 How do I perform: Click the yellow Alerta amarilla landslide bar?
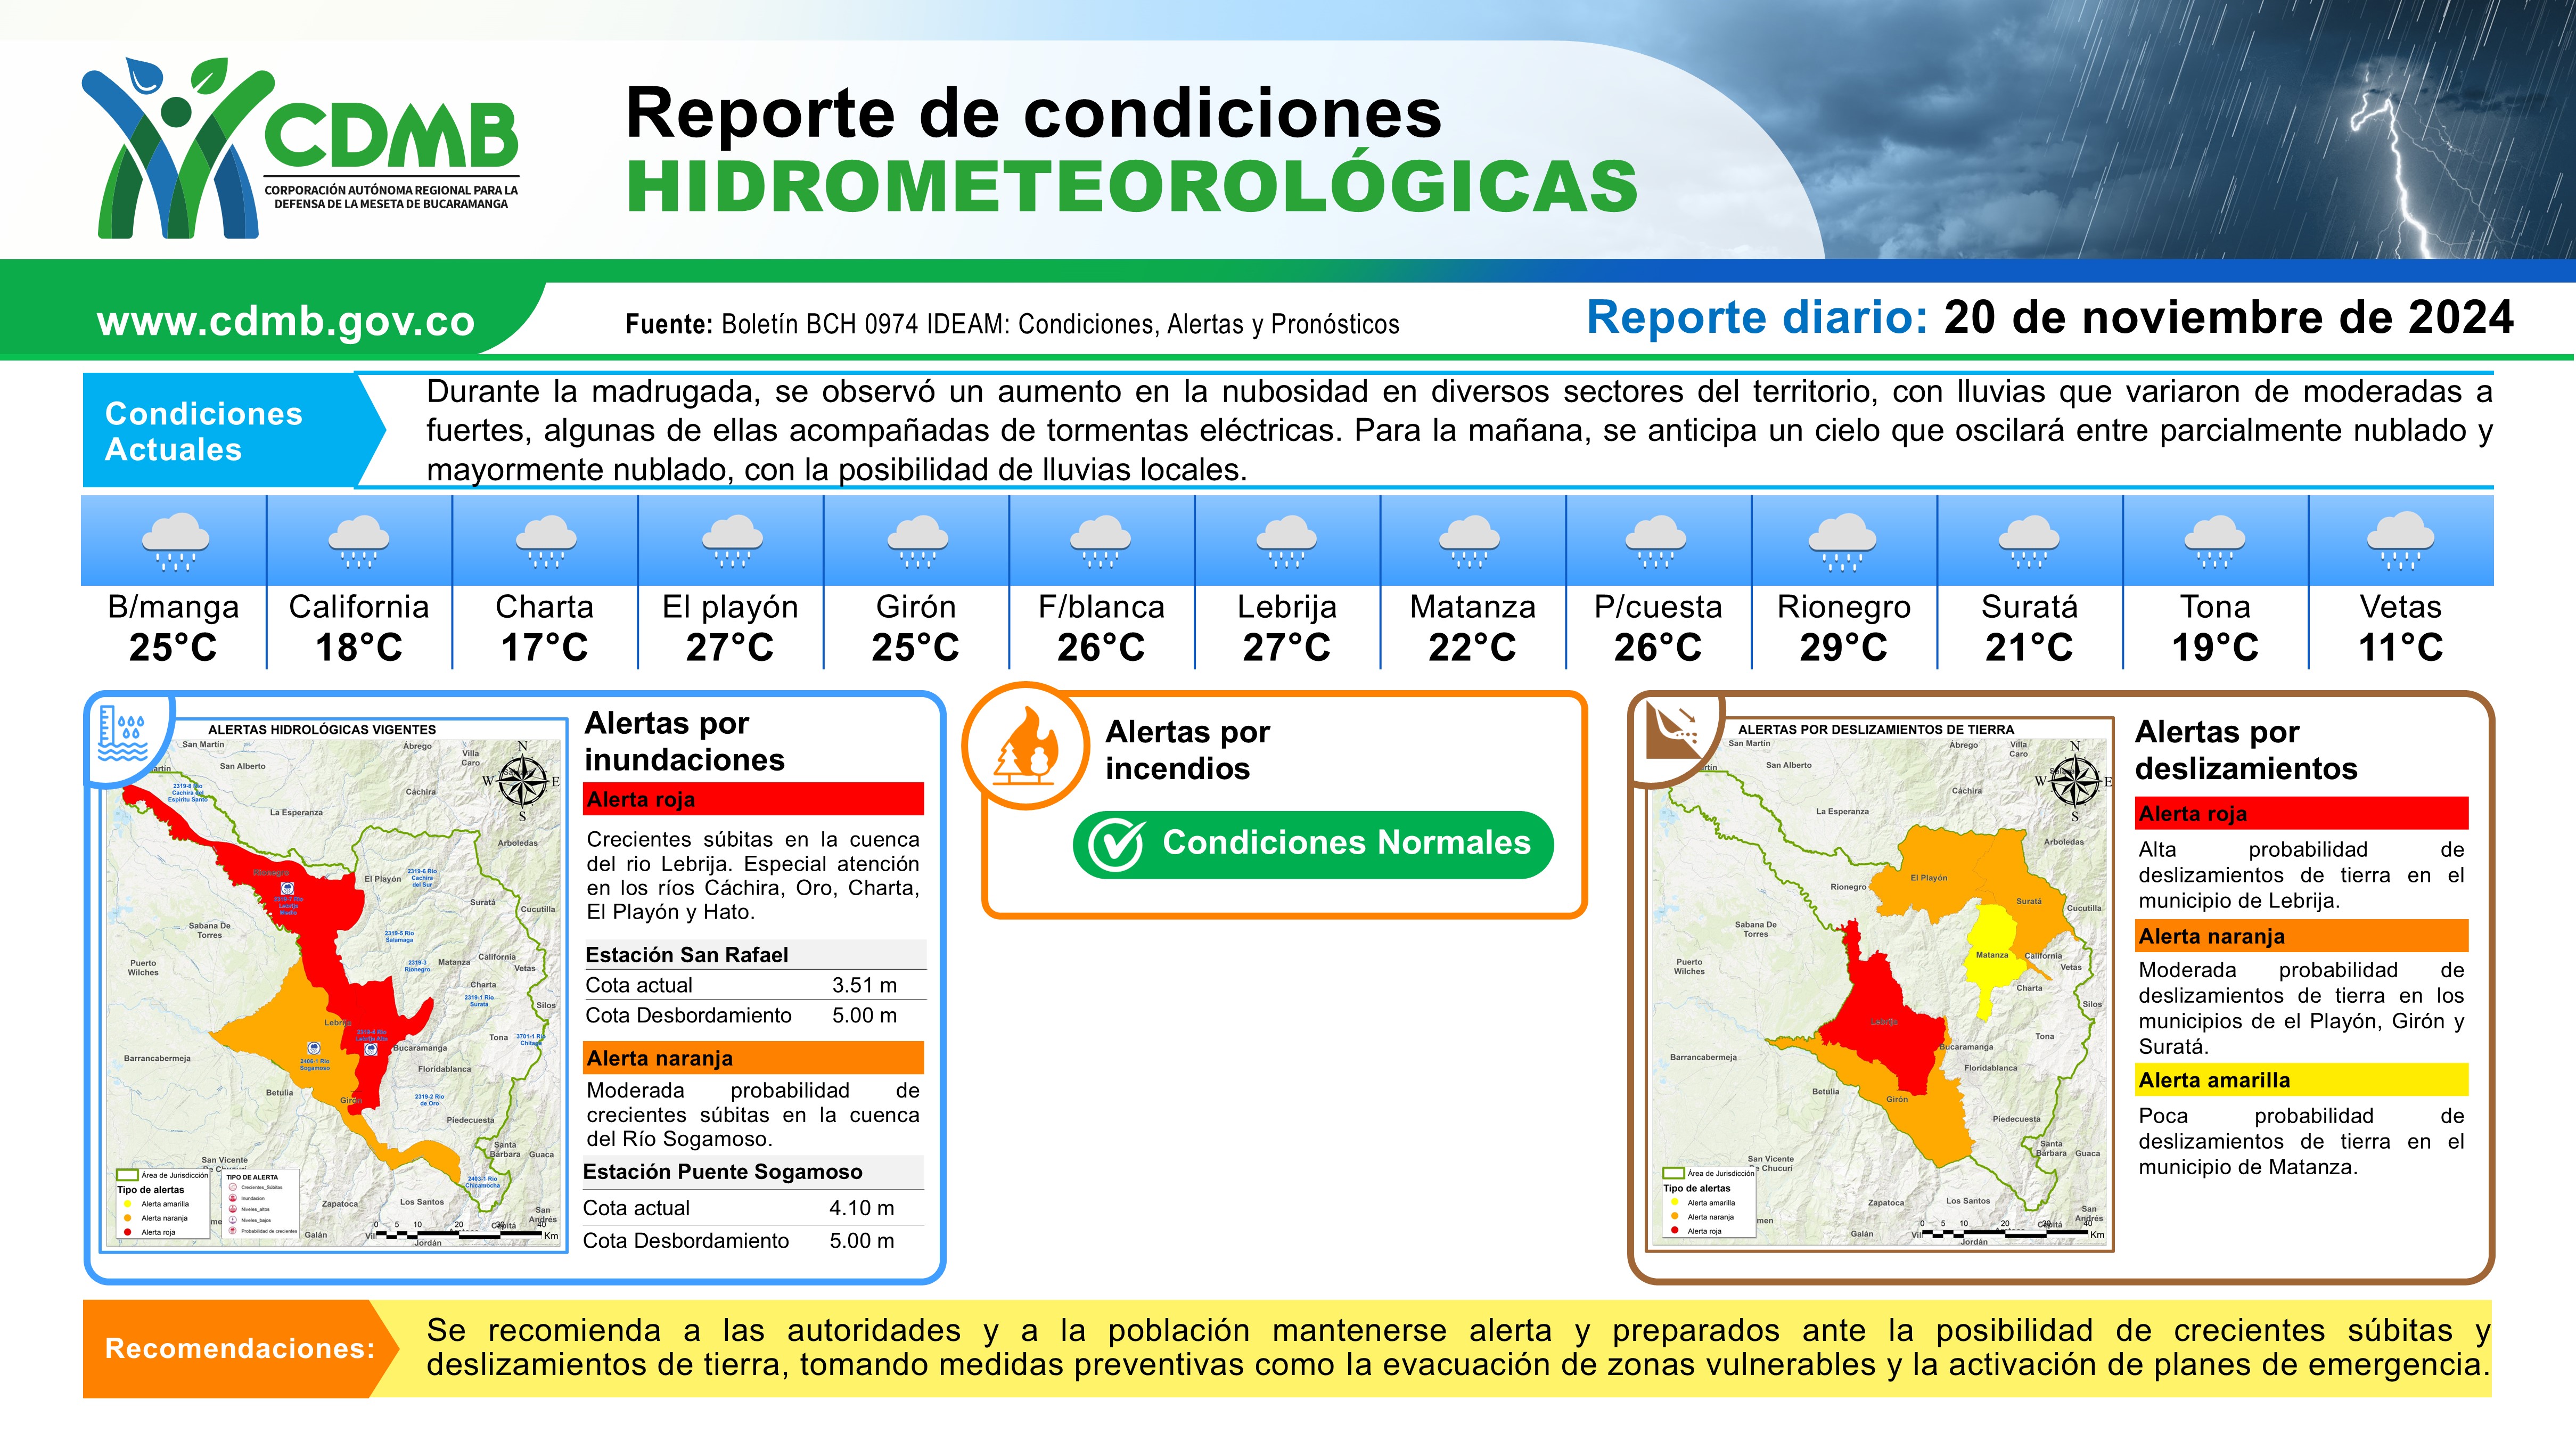(x=2301, y=1080)
